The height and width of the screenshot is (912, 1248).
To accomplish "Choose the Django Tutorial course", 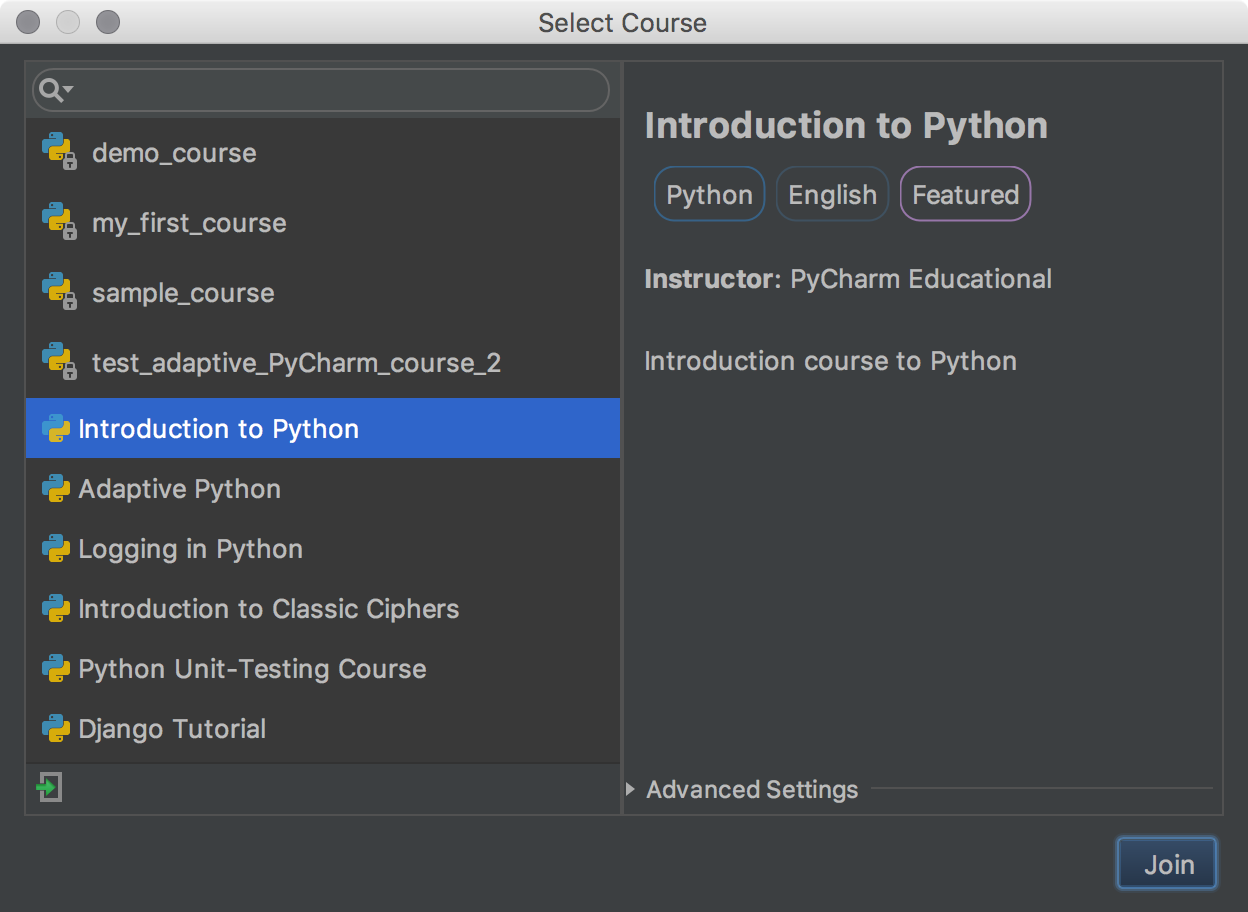I will pyautogui.click(x=323, y=728).
